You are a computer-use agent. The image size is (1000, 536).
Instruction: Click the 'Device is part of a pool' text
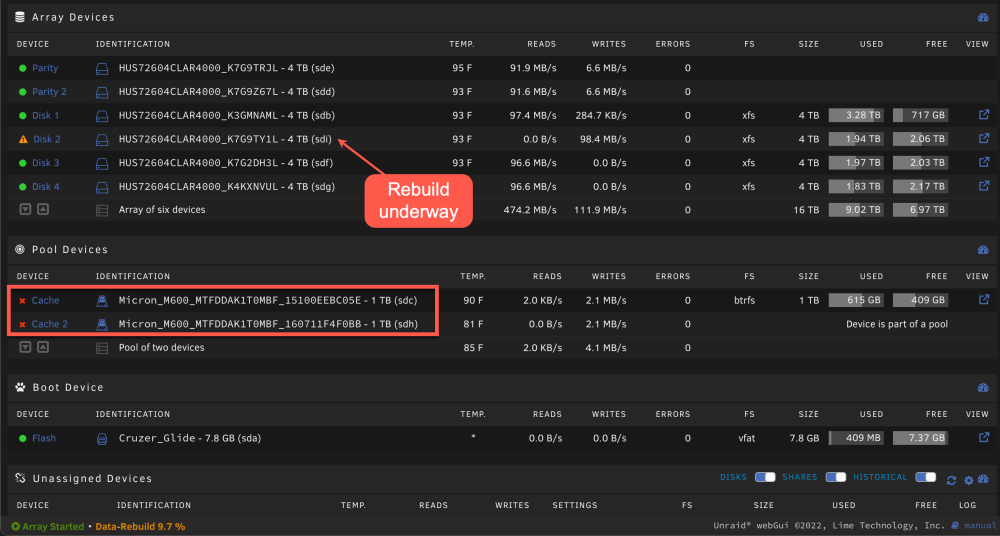(897, 324)
